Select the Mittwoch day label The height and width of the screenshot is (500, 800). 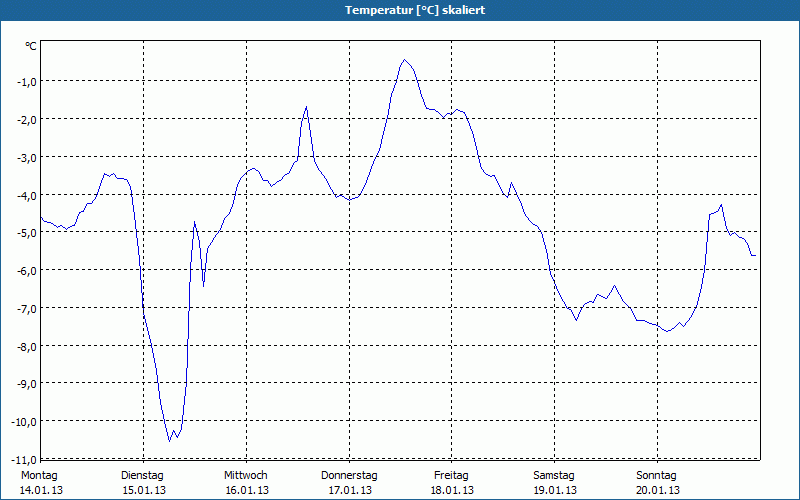pos(246,476)
